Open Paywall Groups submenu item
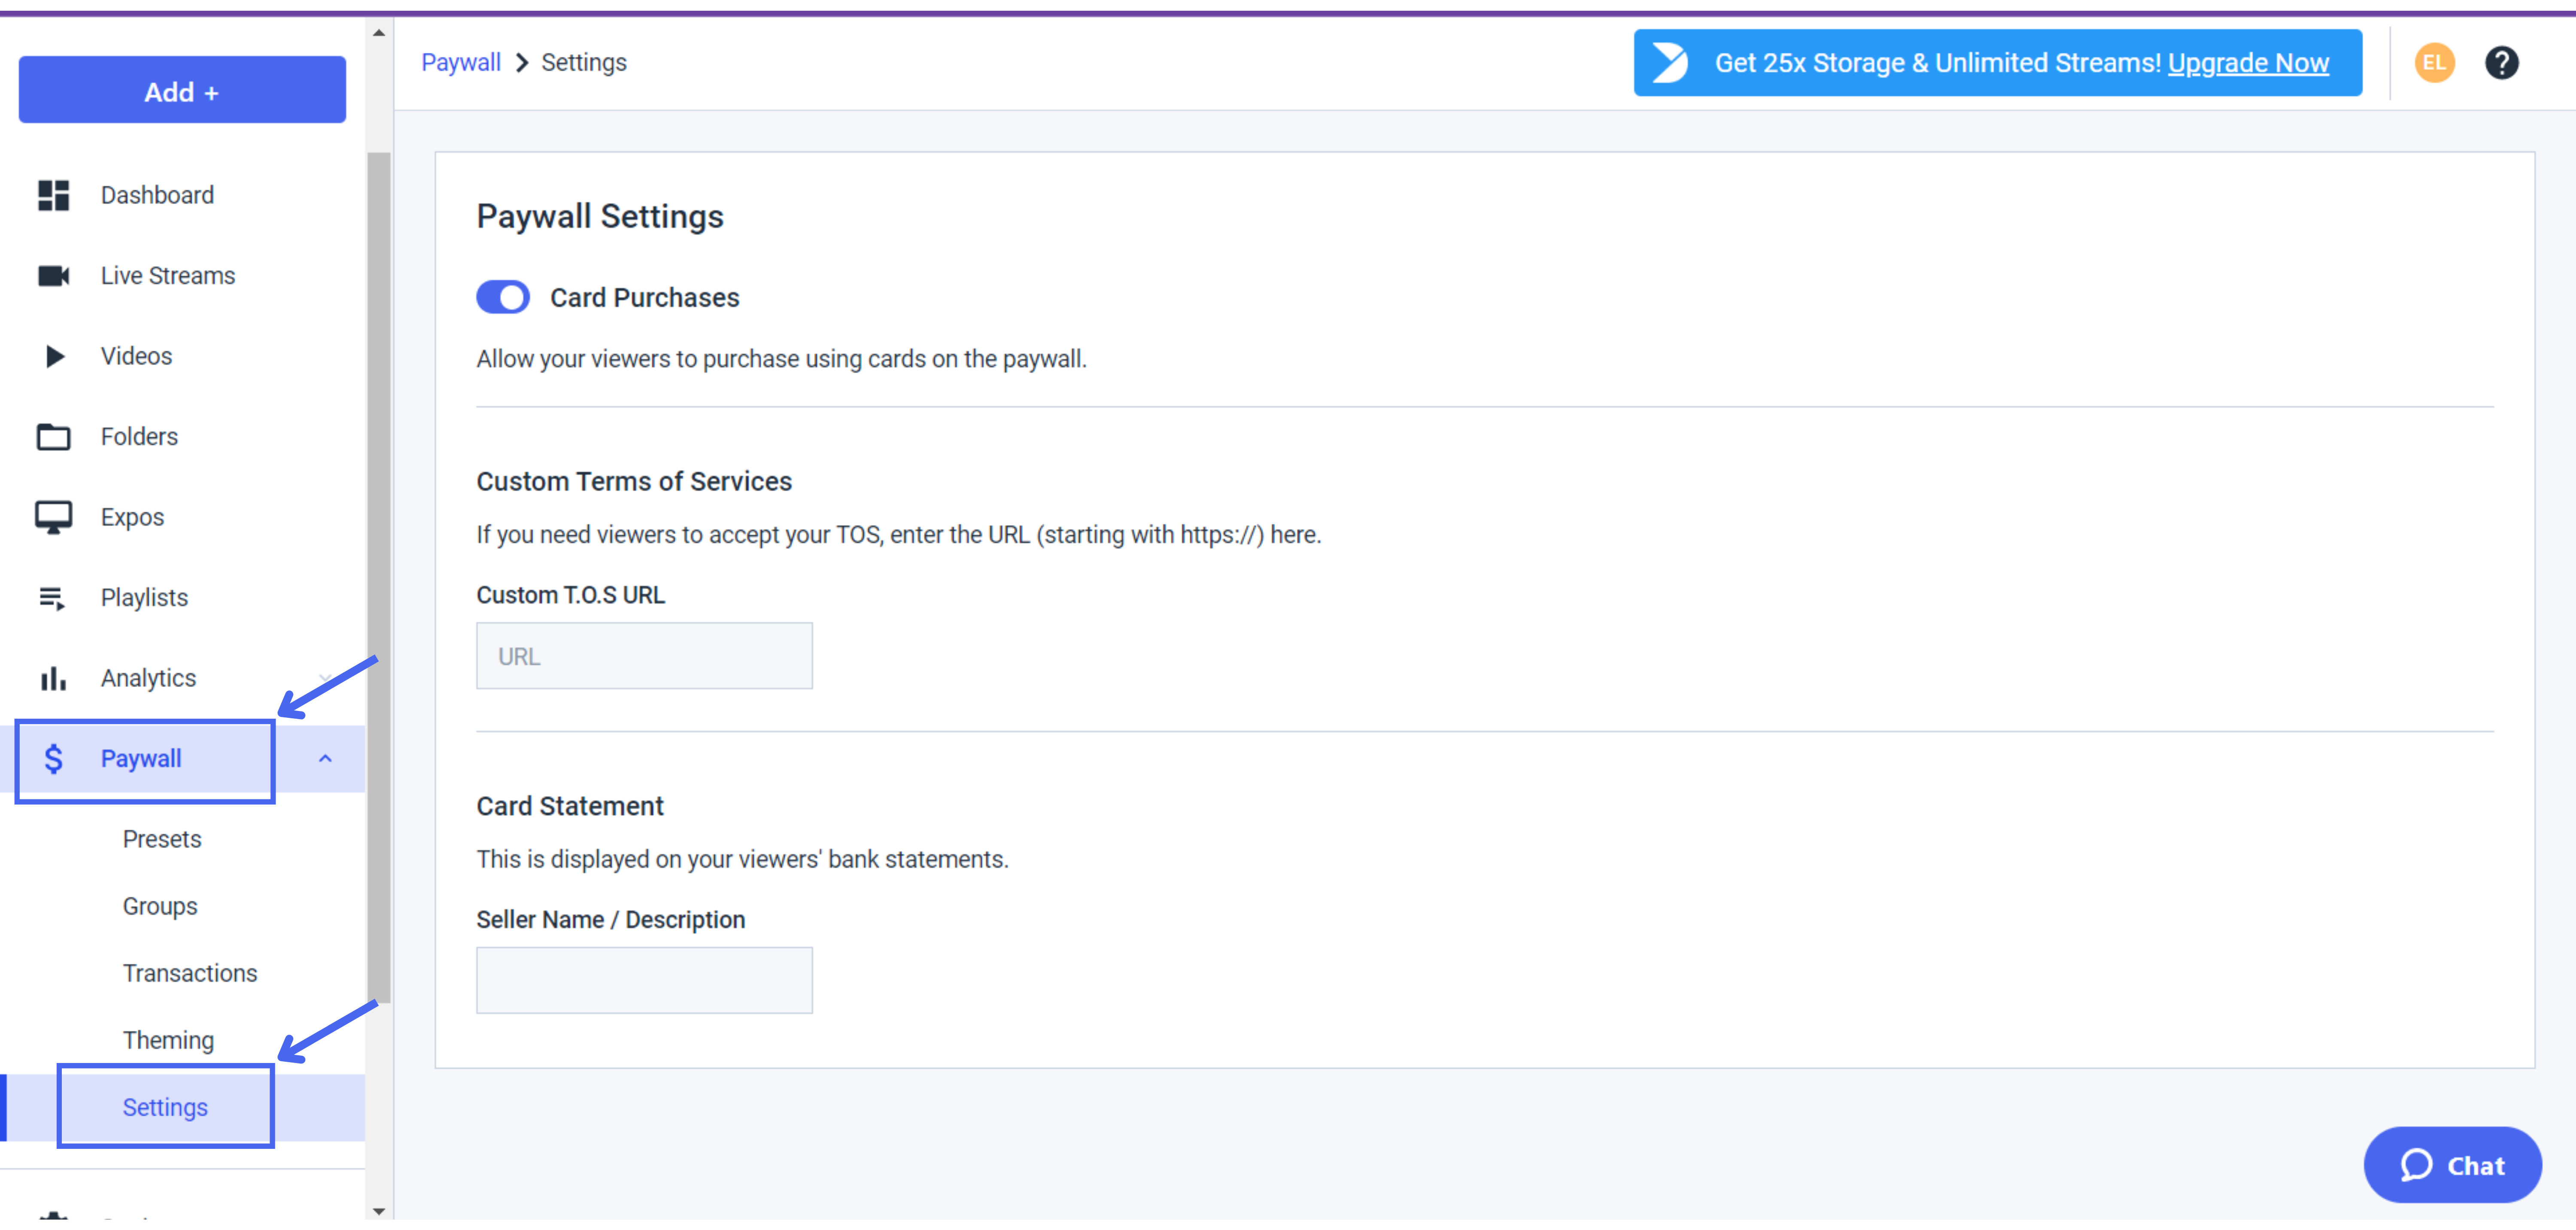Screen dimensions: 2576x1230 pos(160,907)
